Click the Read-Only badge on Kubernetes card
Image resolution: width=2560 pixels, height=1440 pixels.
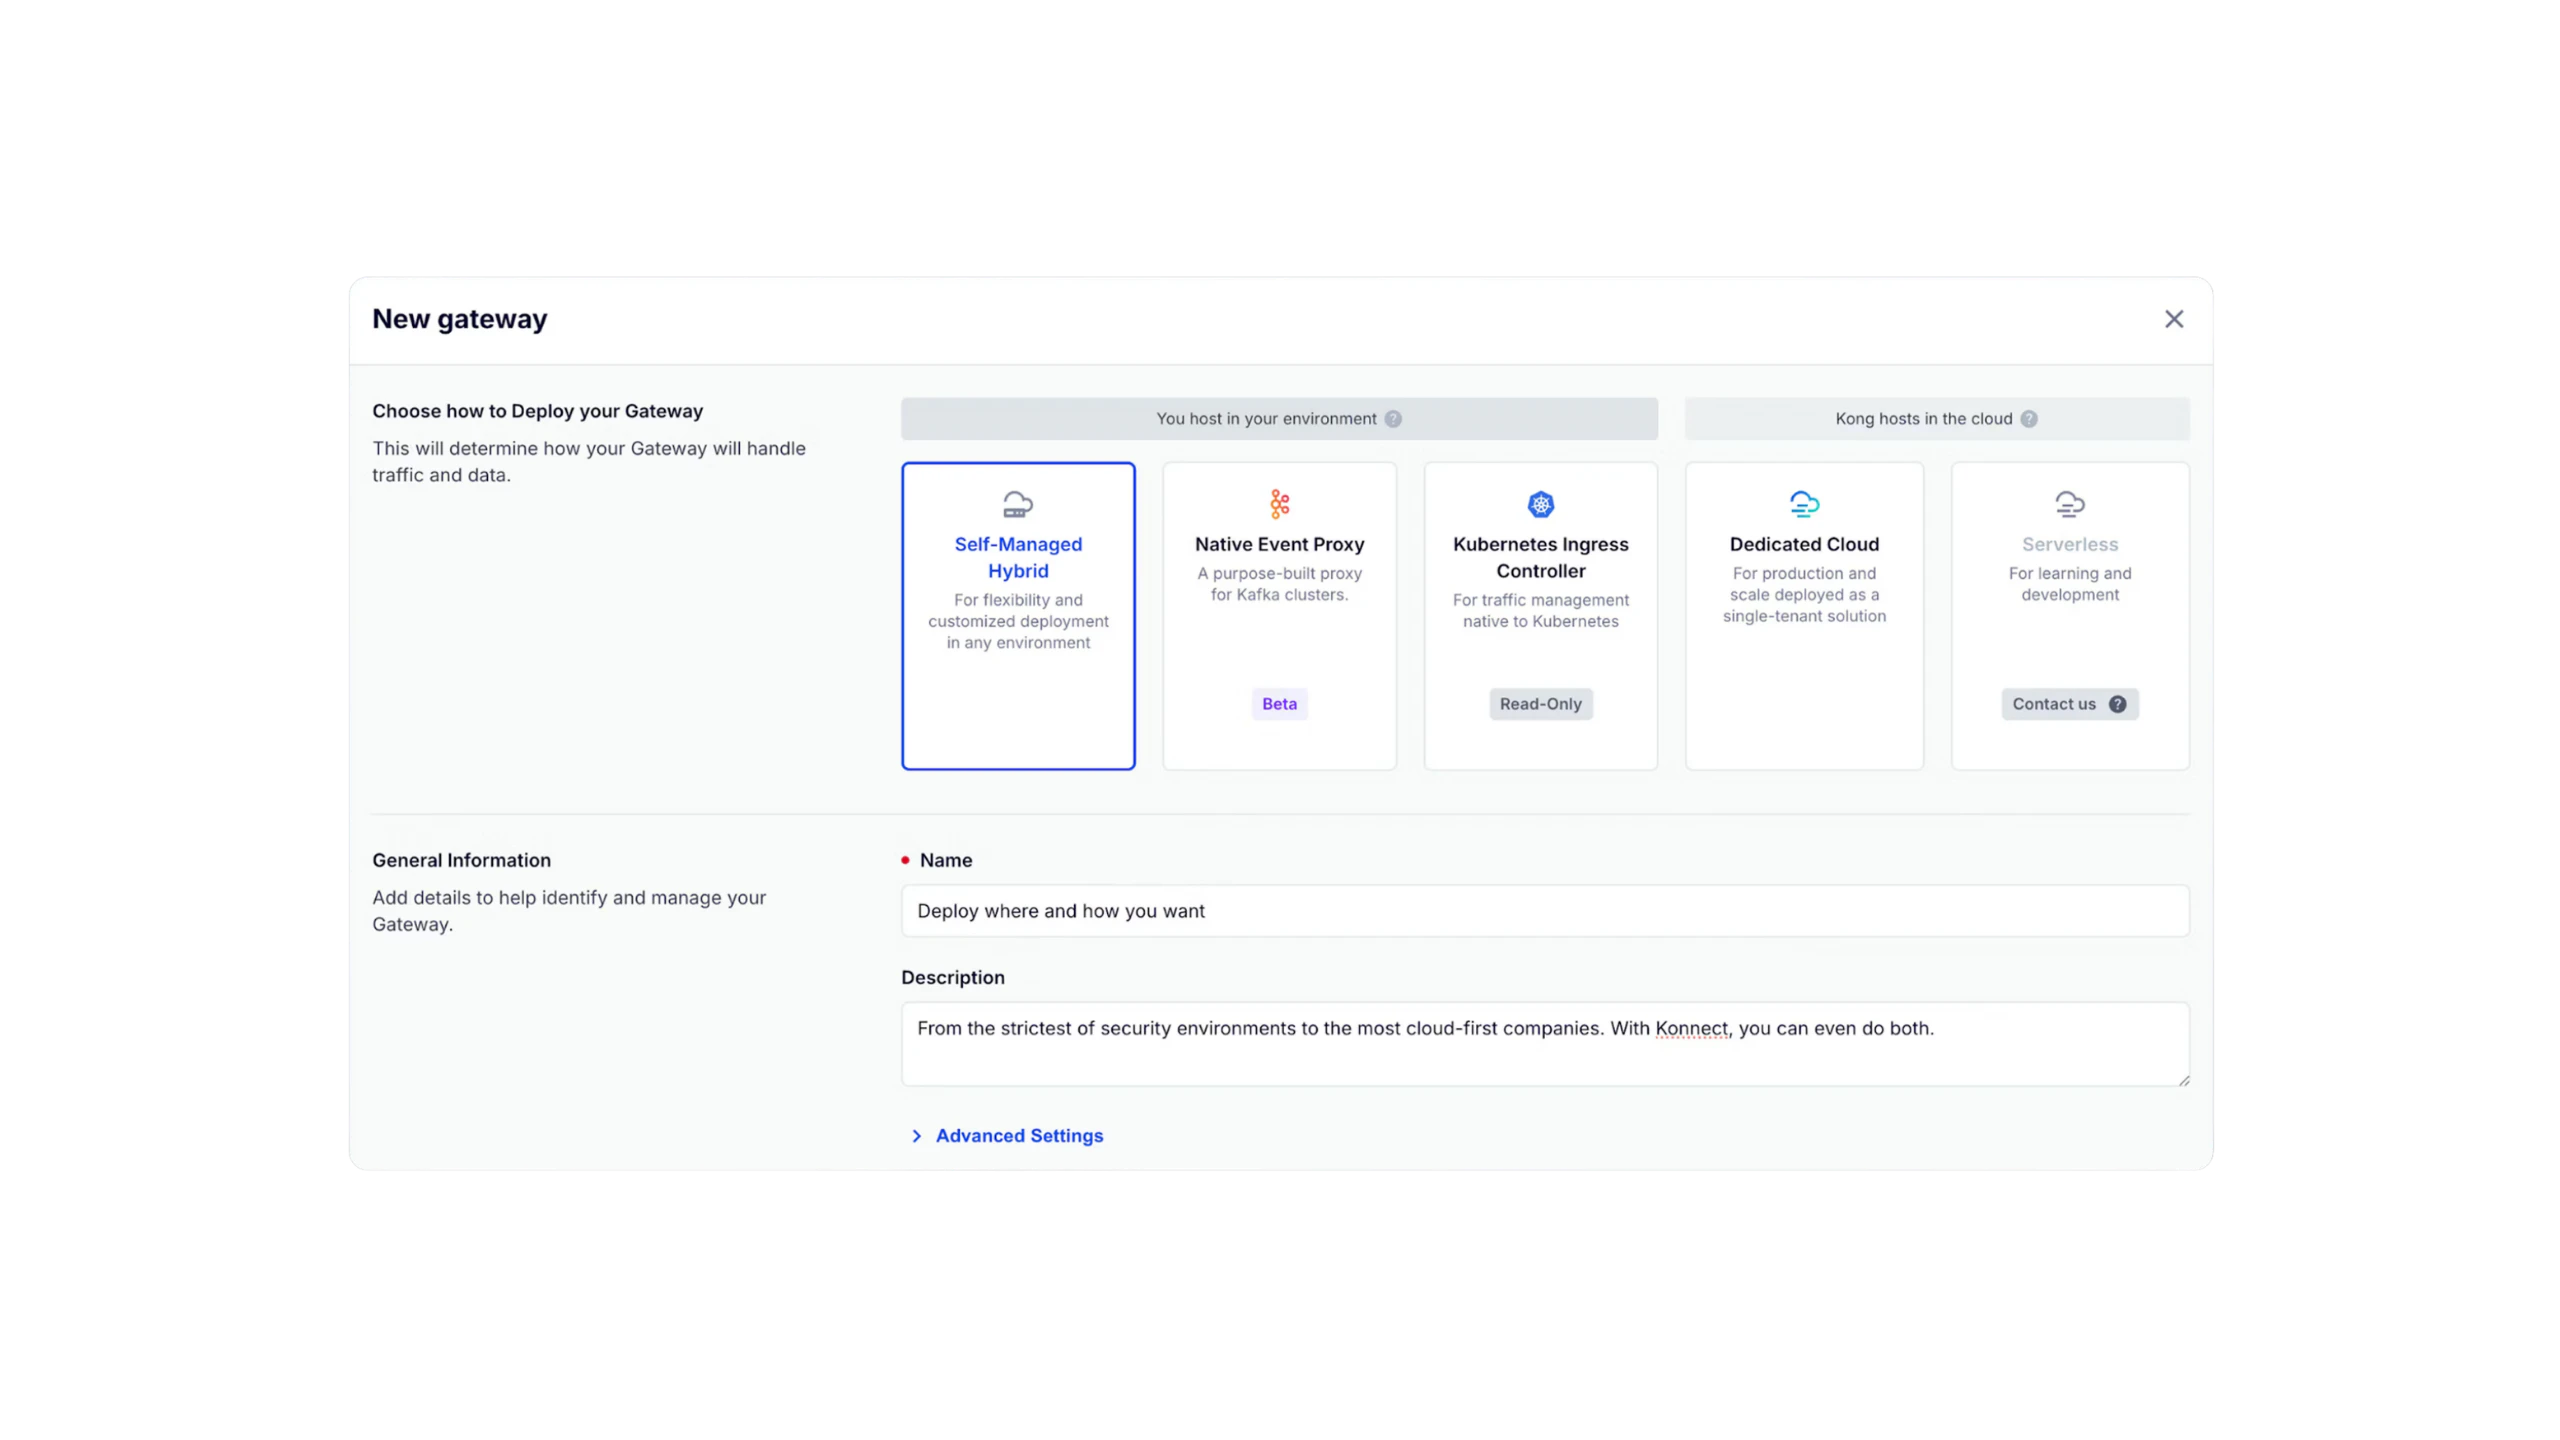1540,704
